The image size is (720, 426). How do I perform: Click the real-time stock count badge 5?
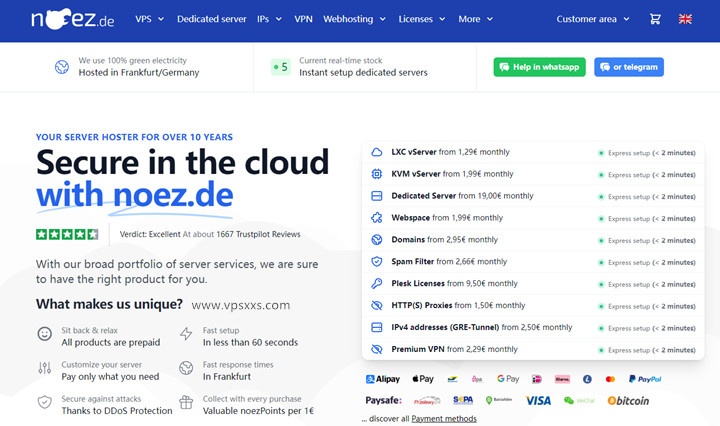point(281,67)
